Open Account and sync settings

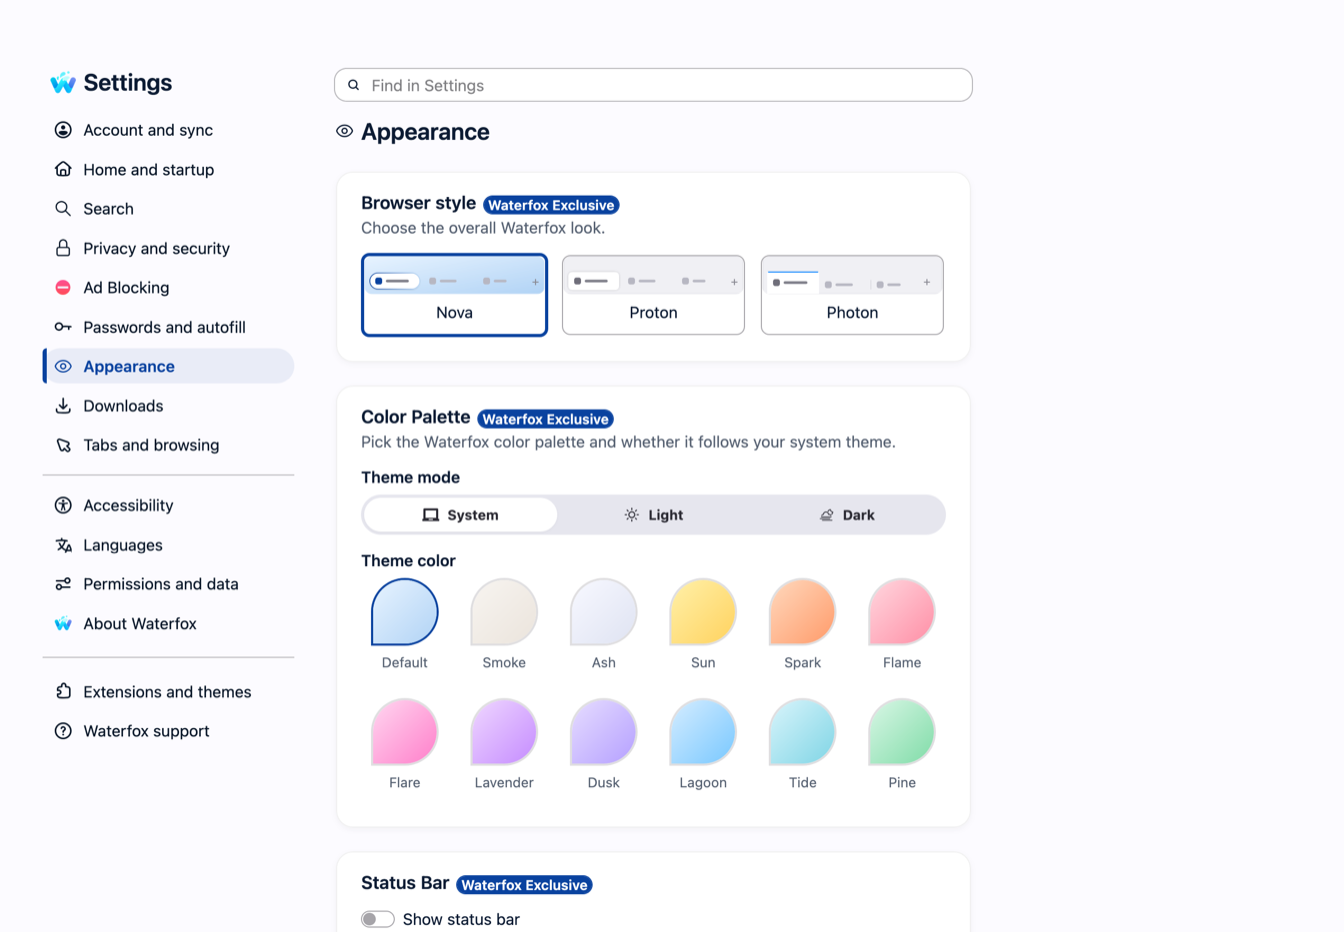pos(168,130)
